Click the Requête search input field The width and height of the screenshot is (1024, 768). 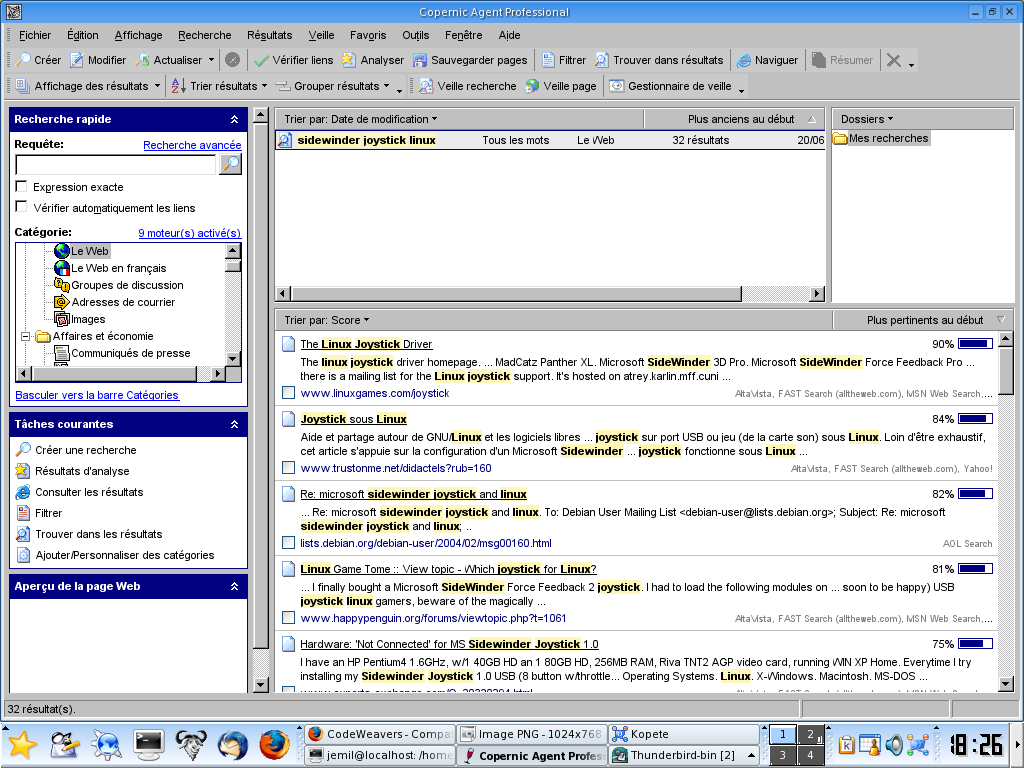click(x=116, y=165)
